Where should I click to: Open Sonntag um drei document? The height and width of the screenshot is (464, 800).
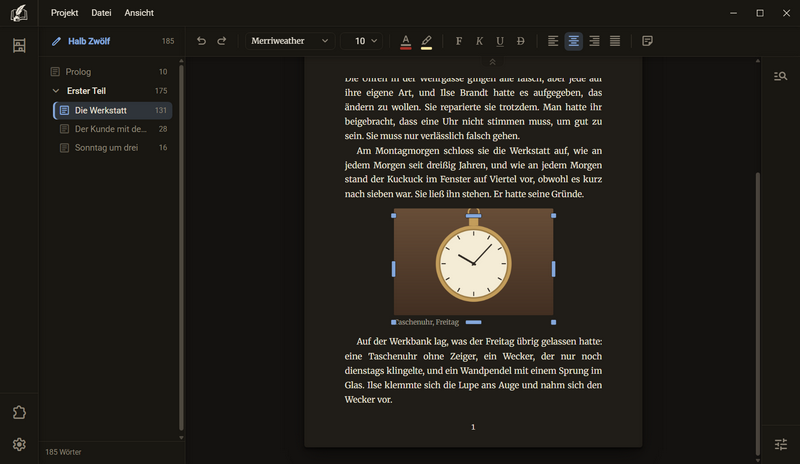113,148
